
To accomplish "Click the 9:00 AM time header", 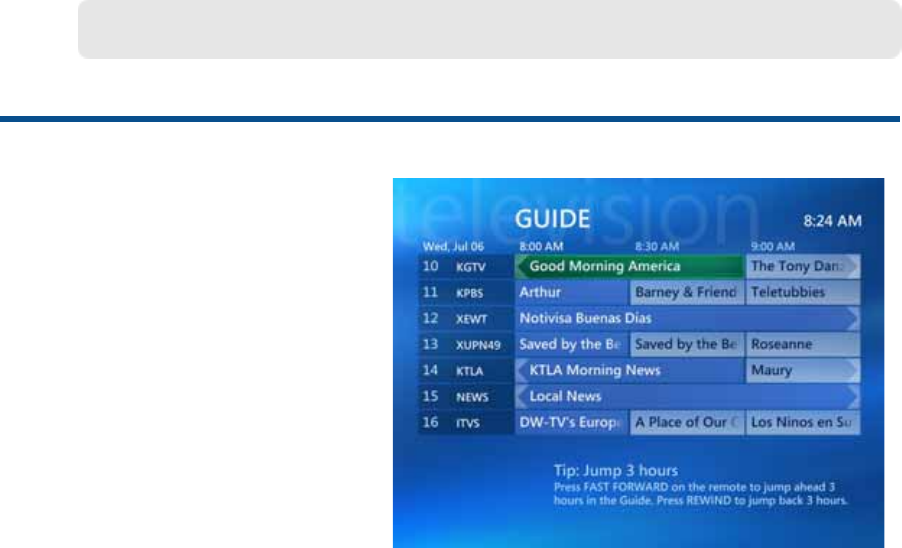I will 773,246.
